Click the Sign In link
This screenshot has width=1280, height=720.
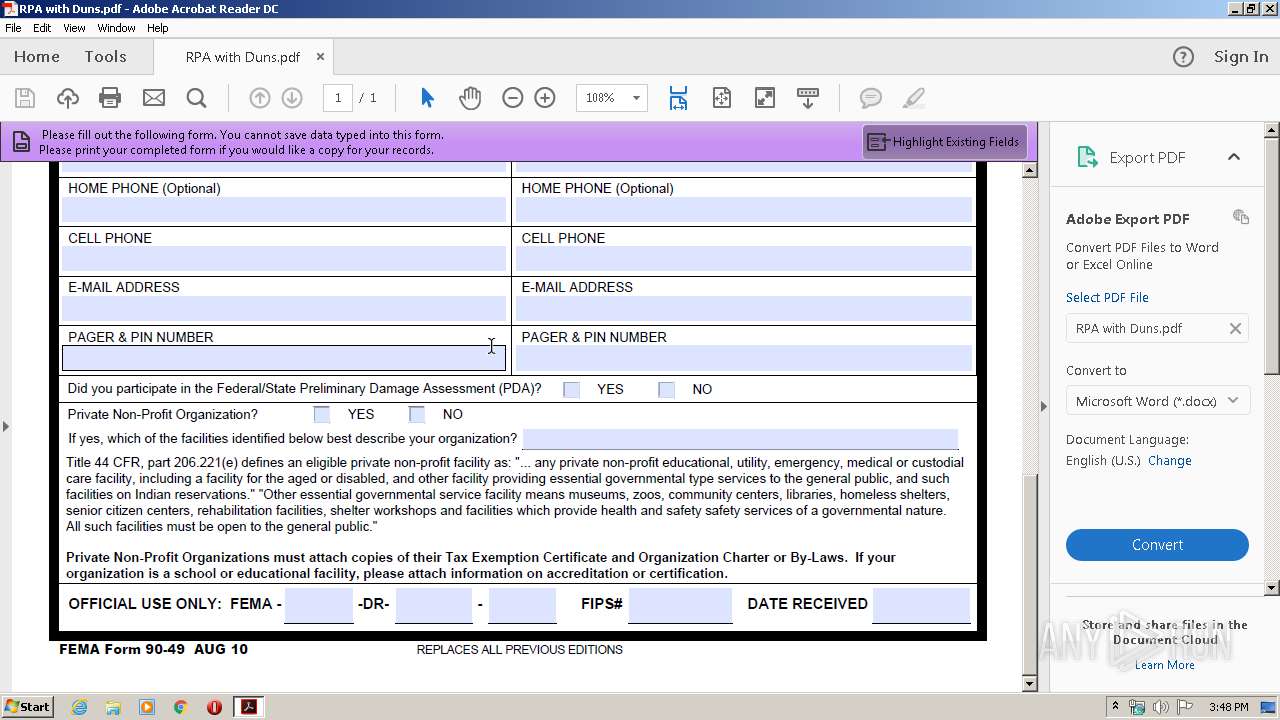[1241, 57]
